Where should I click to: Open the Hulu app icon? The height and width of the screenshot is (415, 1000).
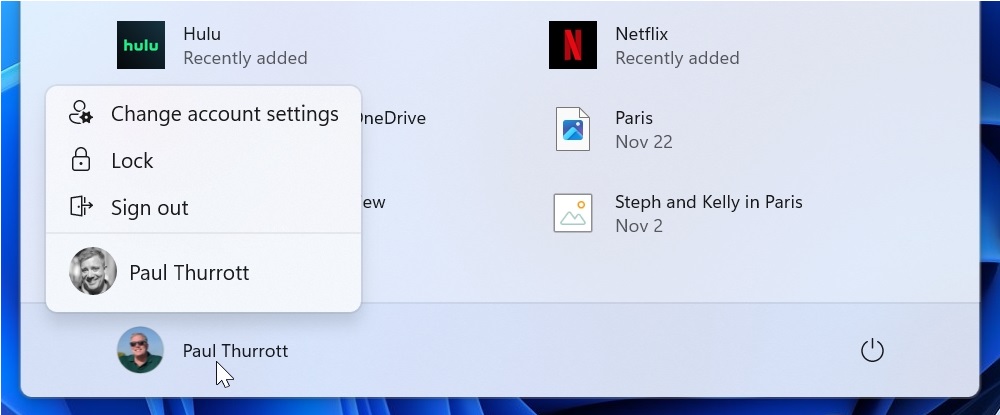[141, 45]
